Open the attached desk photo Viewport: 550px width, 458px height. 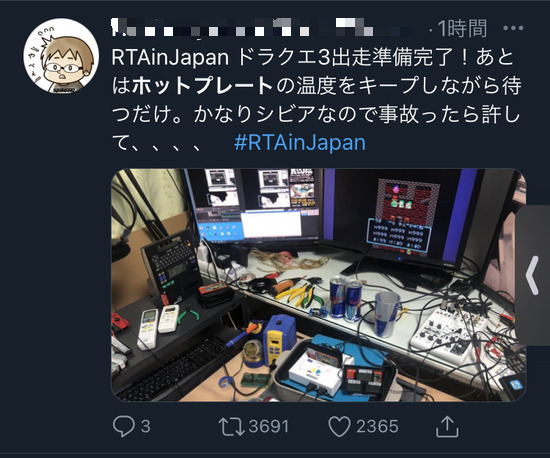(x=318, y=285)
